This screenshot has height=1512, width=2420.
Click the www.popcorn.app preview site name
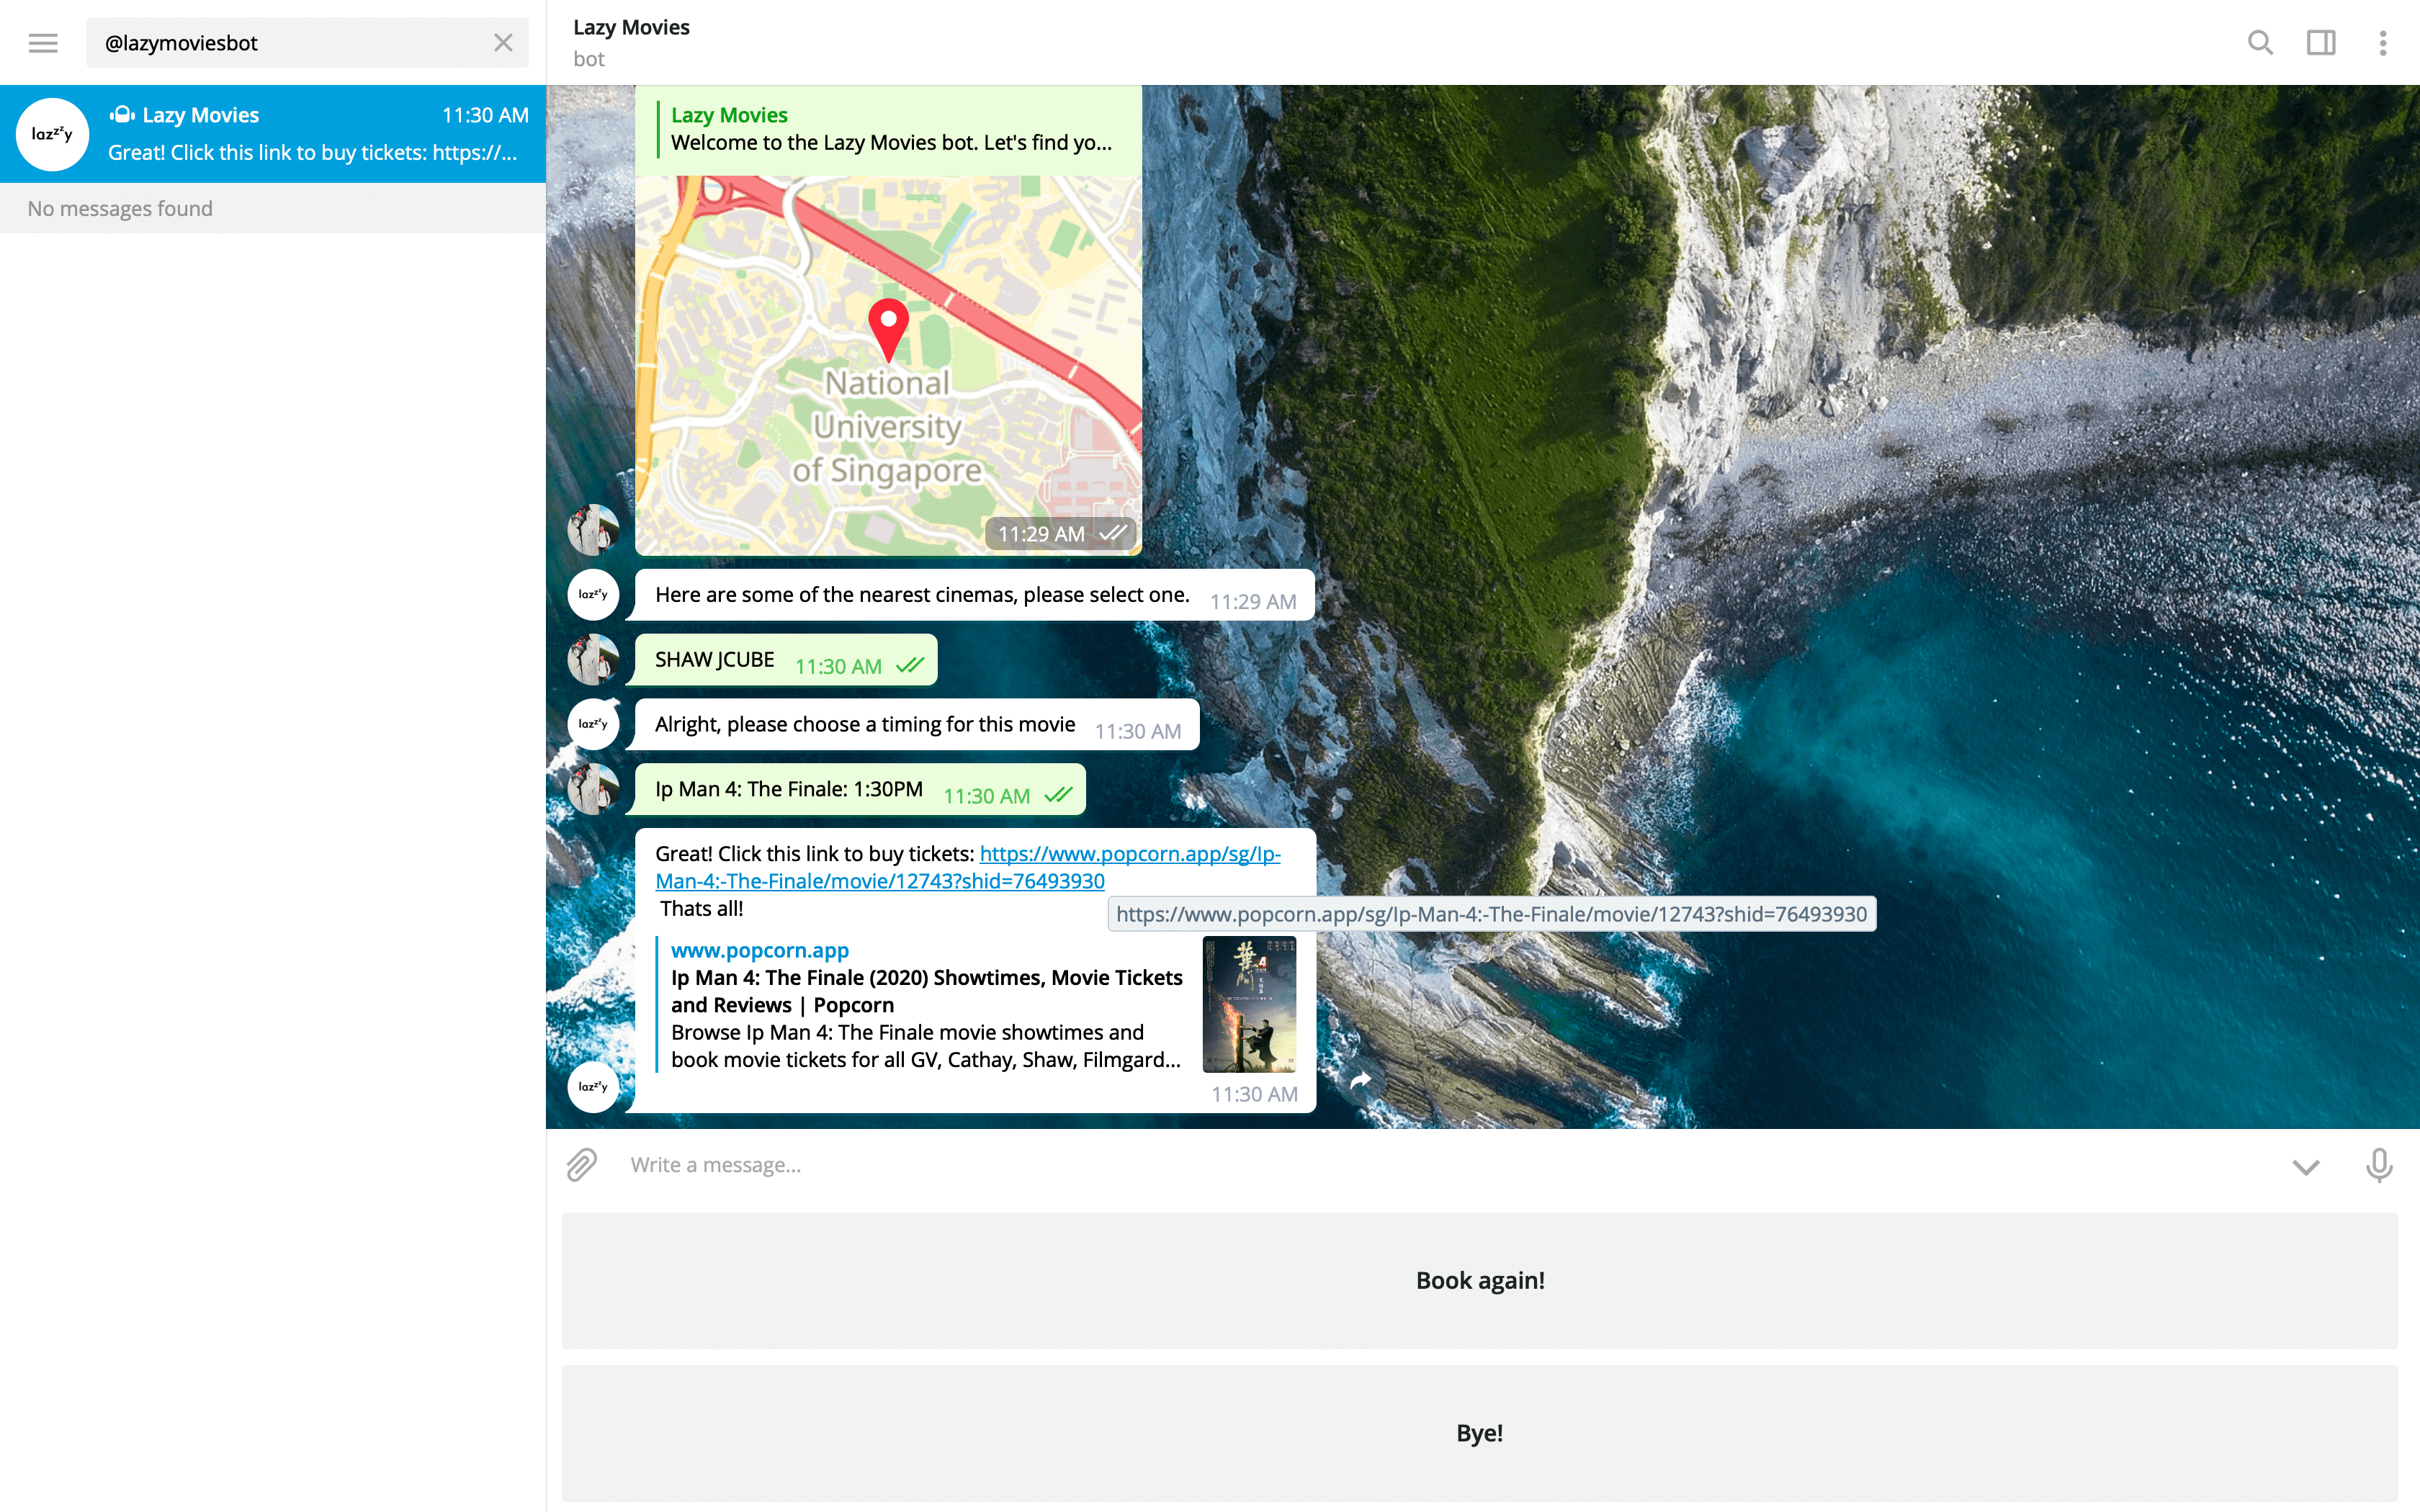coord(759,950)
